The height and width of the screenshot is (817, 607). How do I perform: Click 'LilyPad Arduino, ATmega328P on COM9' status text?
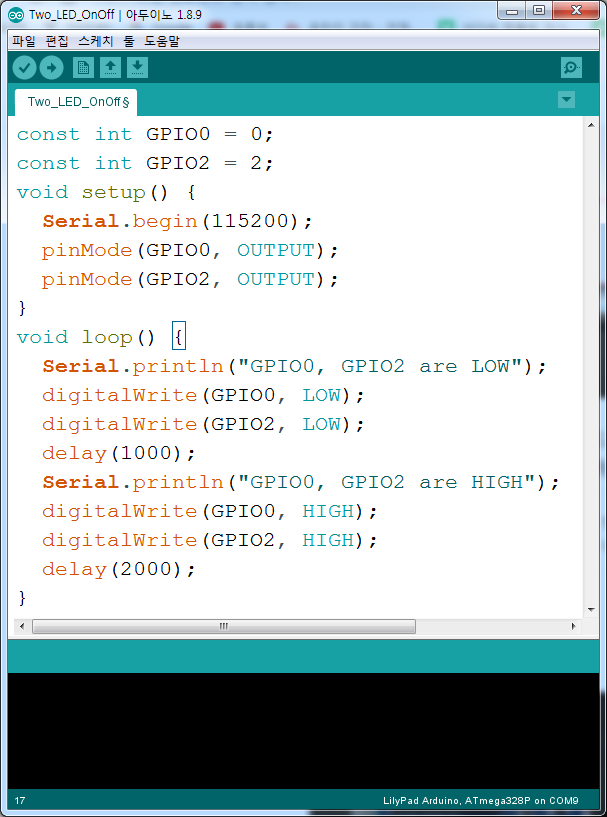(480, 801)
